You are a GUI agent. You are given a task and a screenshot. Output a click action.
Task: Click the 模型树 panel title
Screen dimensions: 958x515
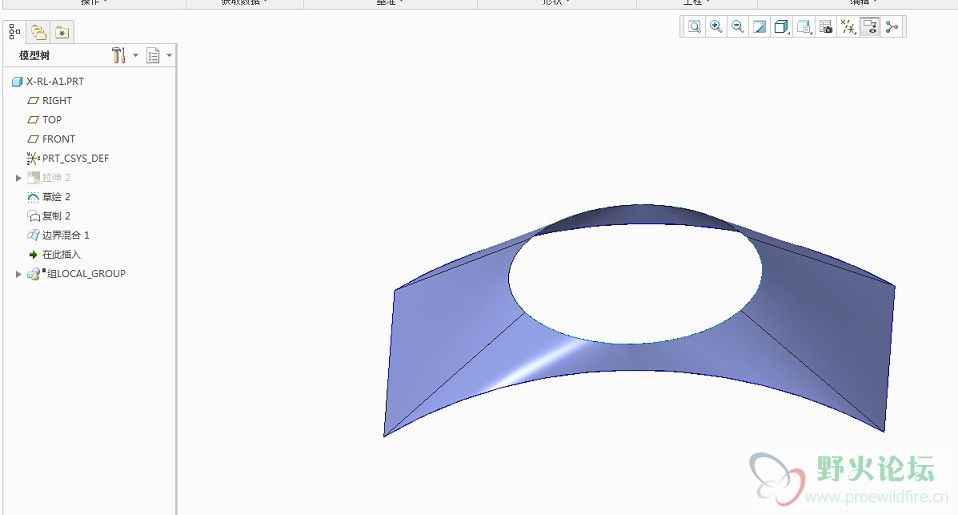34,56
